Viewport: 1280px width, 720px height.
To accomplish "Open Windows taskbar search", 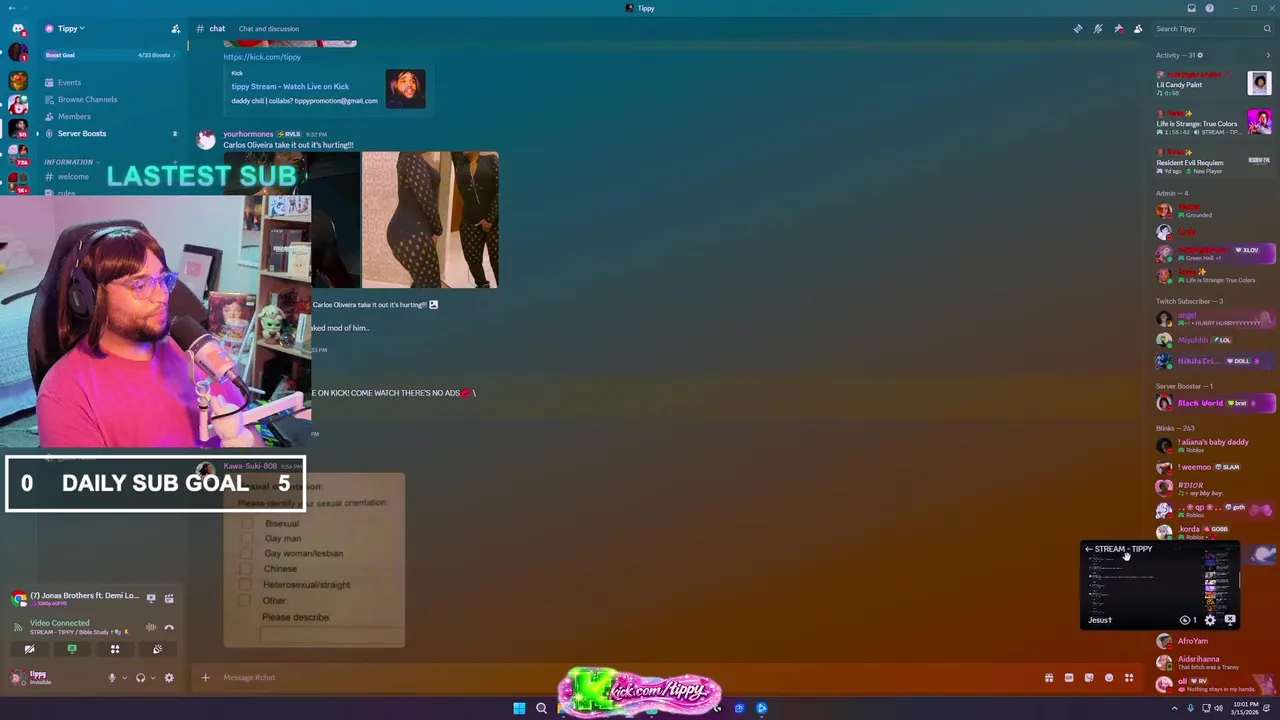I will [541, 708].
